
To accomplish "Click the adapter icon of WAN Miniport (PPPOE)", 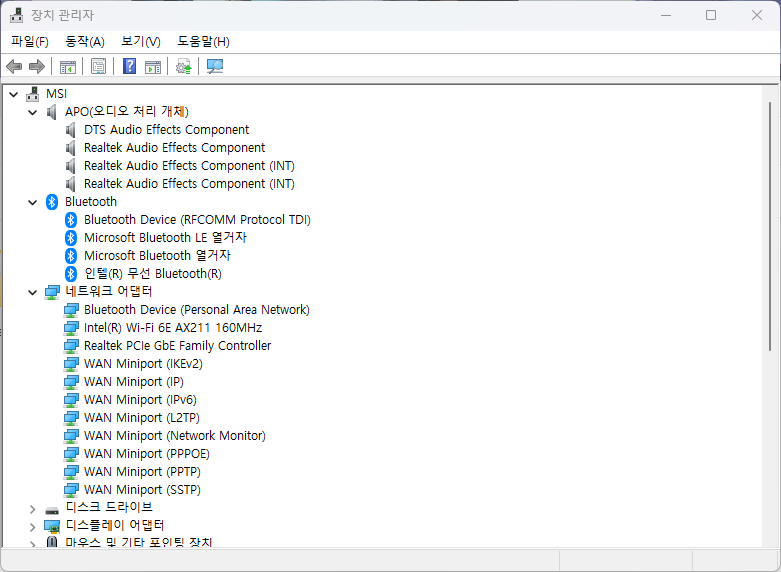I will (x=71, y=454).
